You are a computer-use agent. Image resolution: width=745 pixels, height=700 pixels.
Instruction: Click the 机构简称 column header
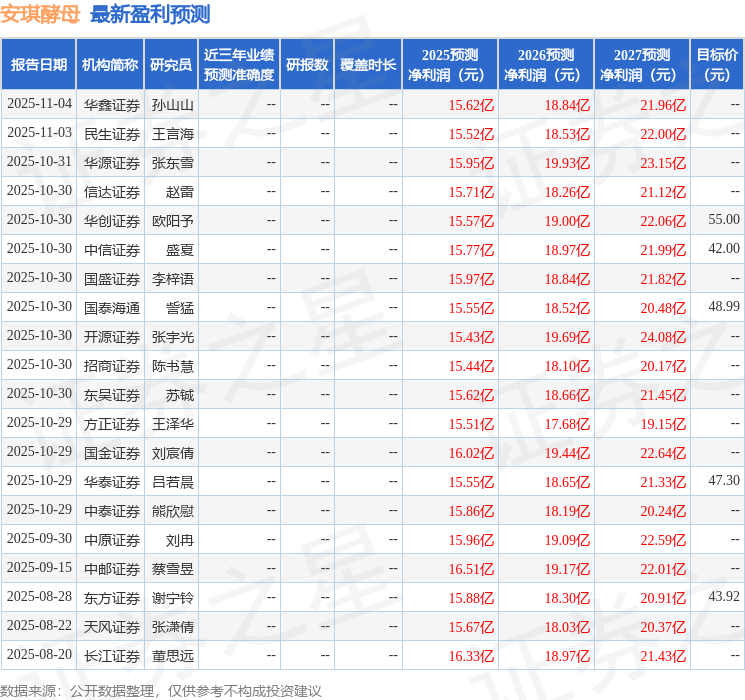pyautogui.click(x=110, y=65)
